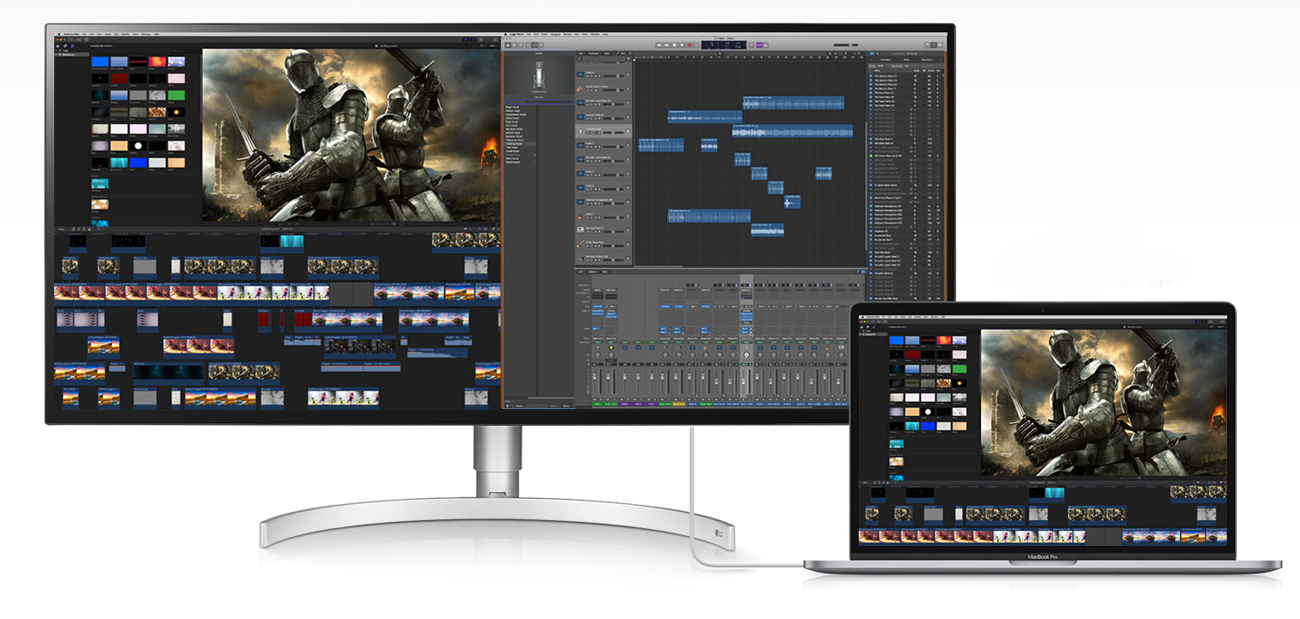Select Genre button in Logic's loop browser
The width and height of the screenshot is (1300, 619).
pos(906,60)
